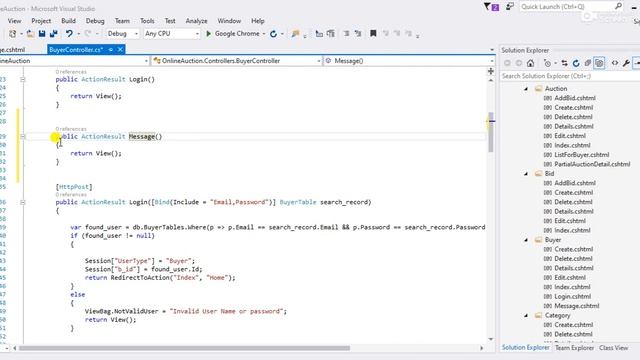The image size is (640, 360).
Task: Save the current file with the Save icon
Action: [x=42, y=34]
